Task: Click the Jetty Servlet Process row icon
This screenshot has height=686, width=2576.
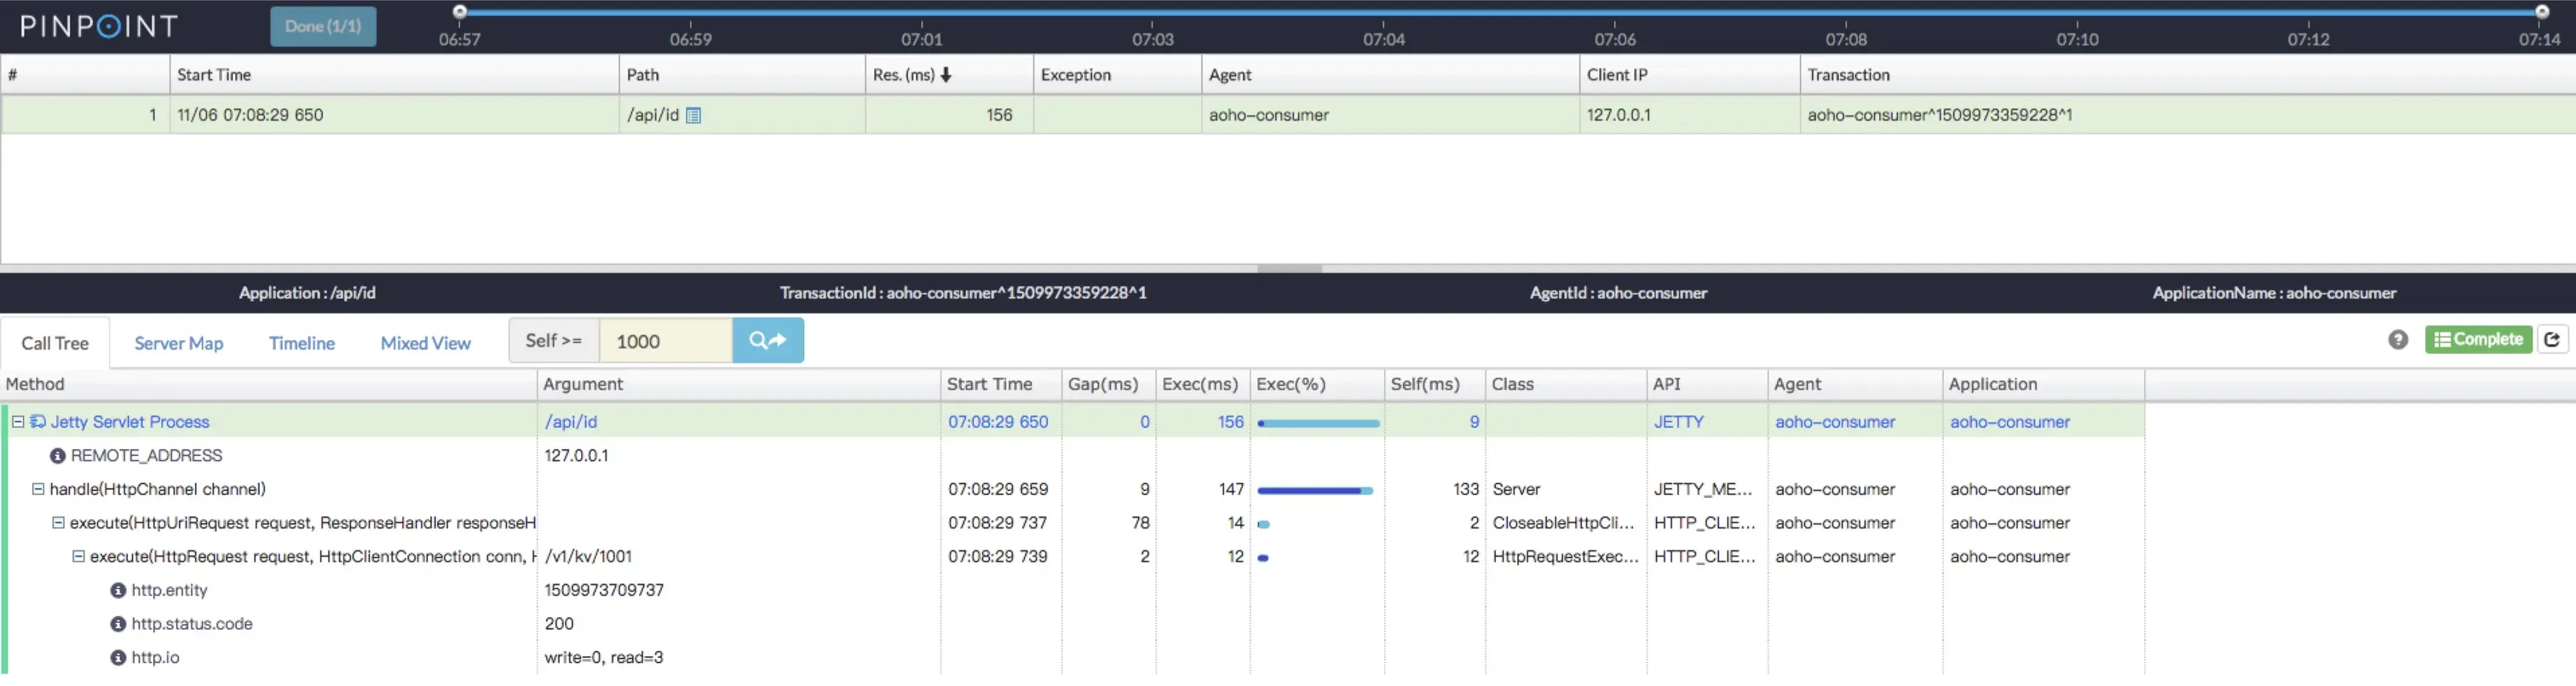Action: tap(38, 422)
